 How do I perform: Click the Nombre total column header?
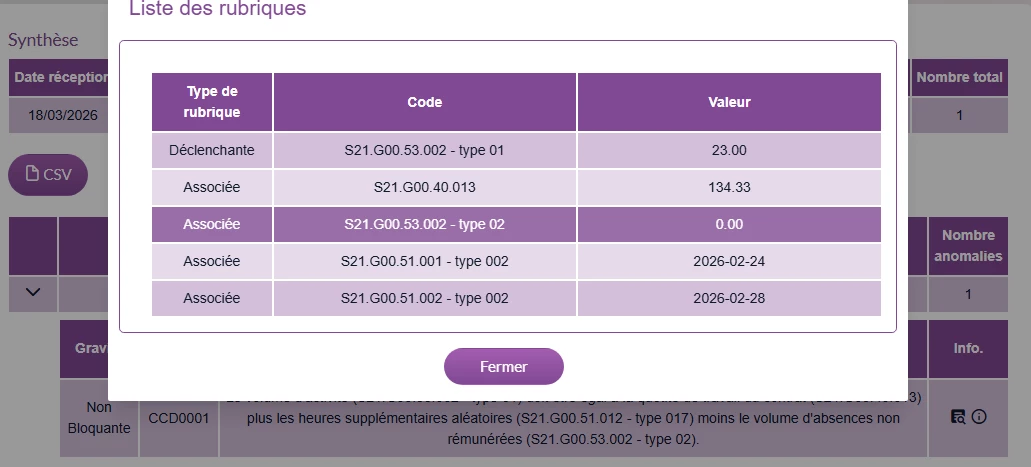point(959,77)
